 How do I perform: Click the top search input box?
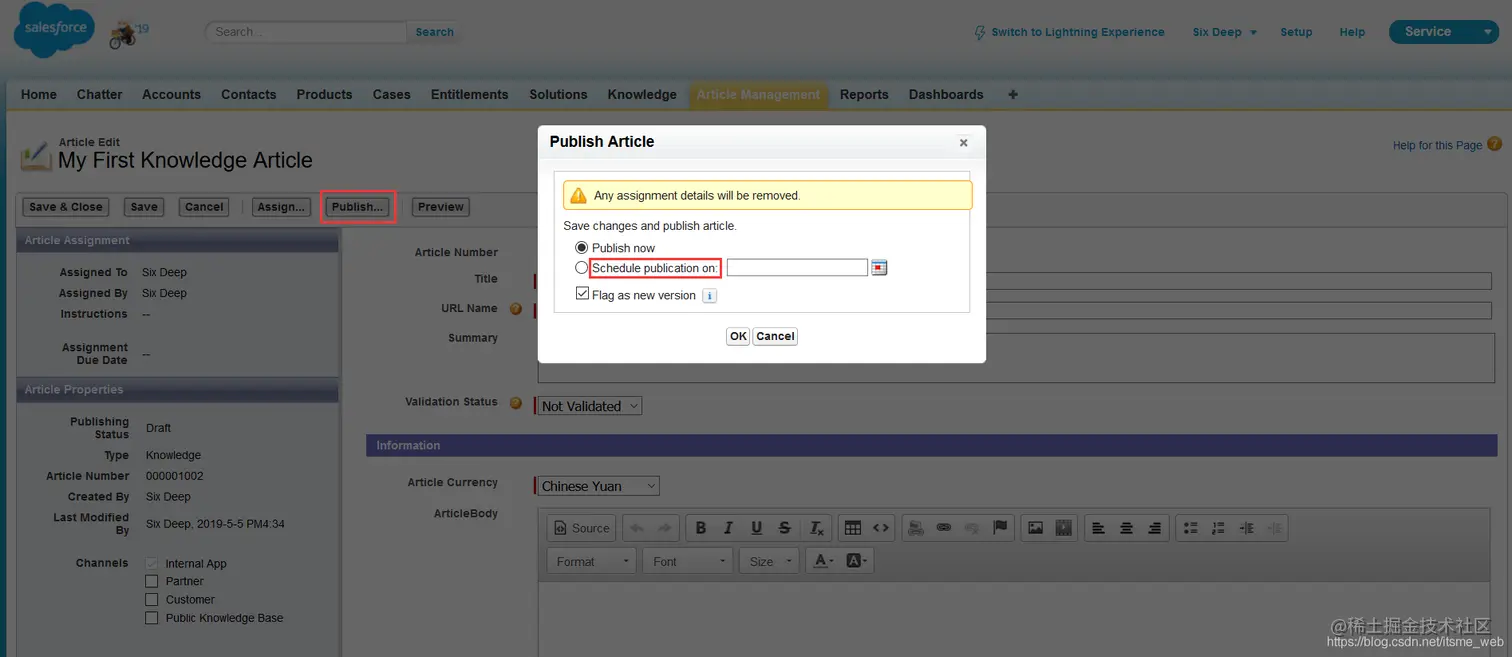[308, 32]
